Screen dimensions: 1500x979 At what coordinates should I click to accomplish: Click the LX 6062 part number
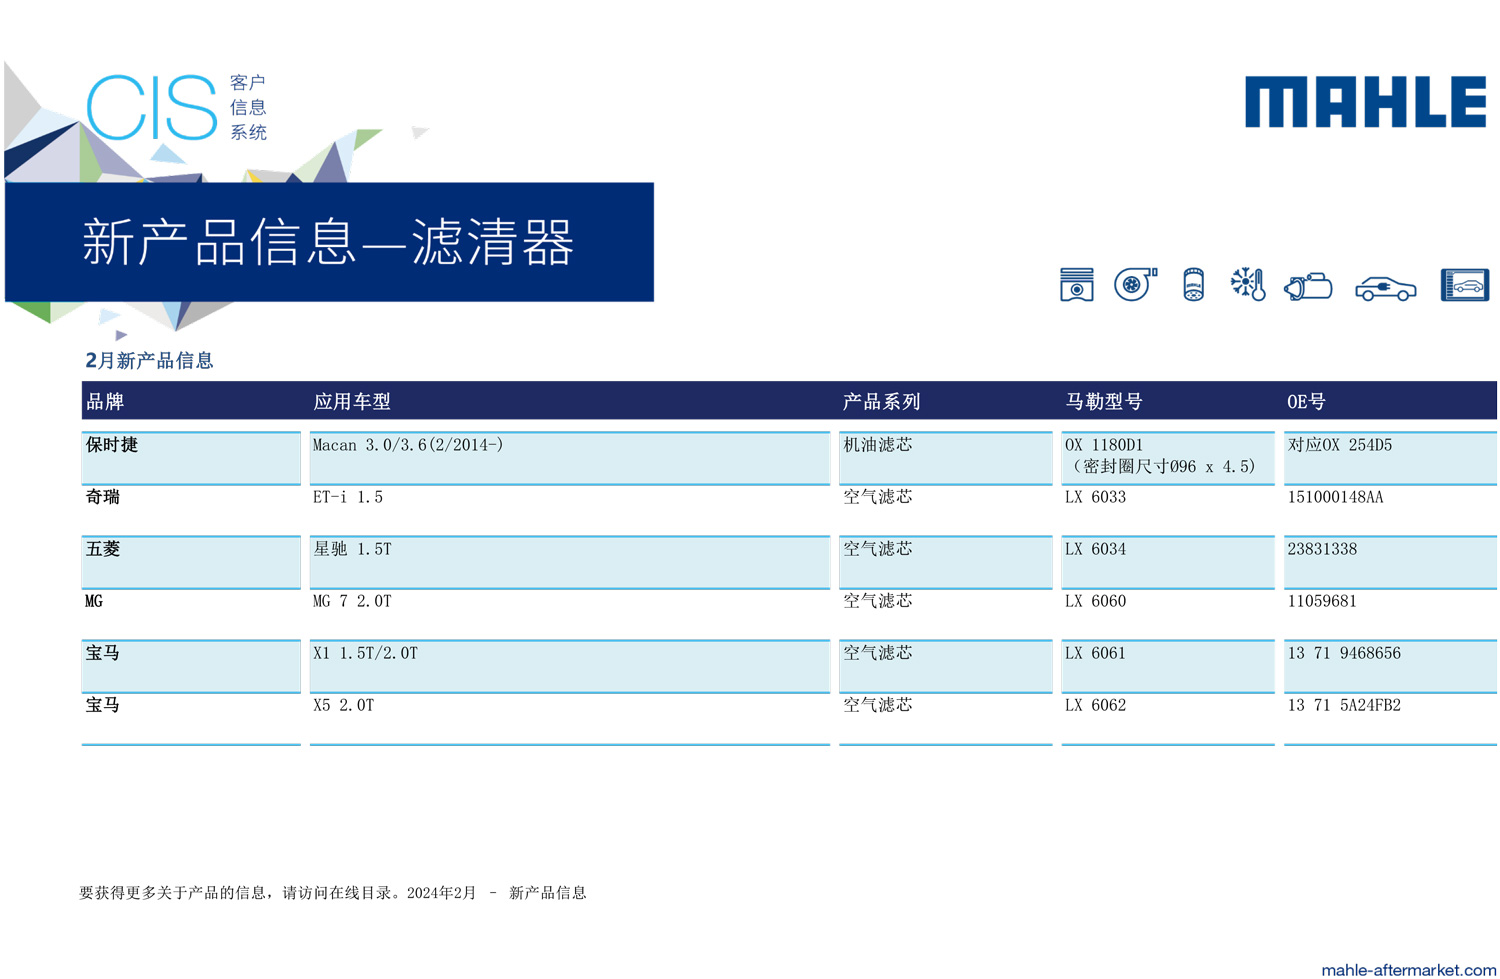[x=1095, y=705]
